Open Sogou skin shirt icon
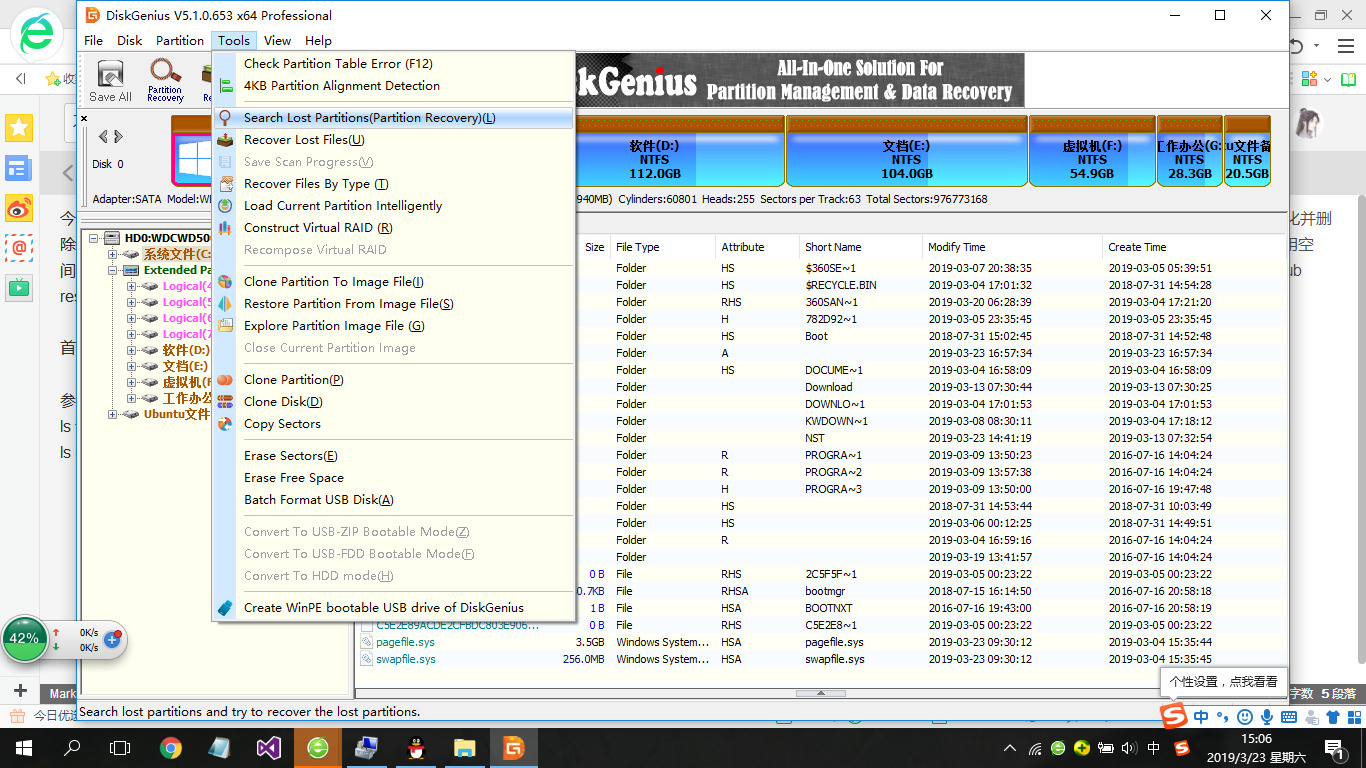The height and width of the screenshot is (768, 1366). 1333,717
